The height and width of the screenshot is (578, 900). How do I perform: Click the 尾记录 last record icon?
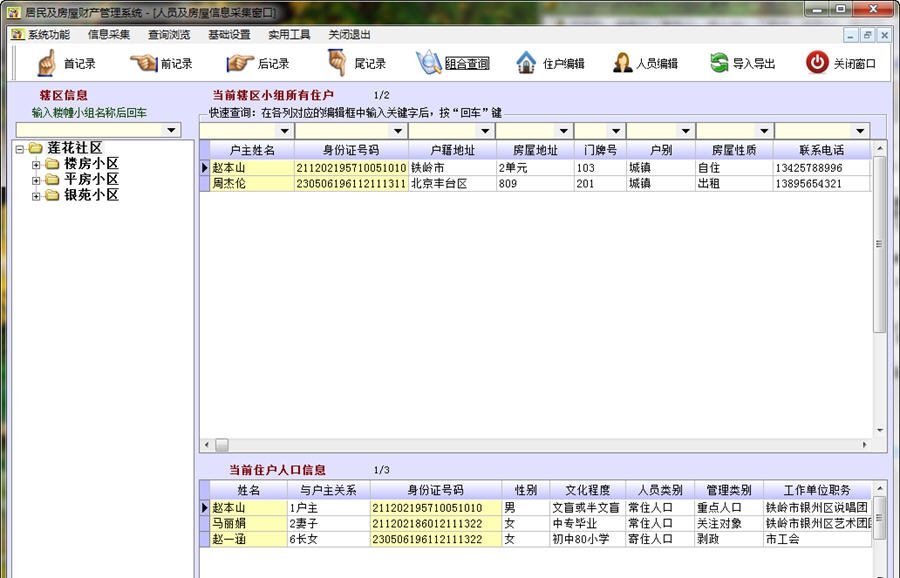(337, 63)
